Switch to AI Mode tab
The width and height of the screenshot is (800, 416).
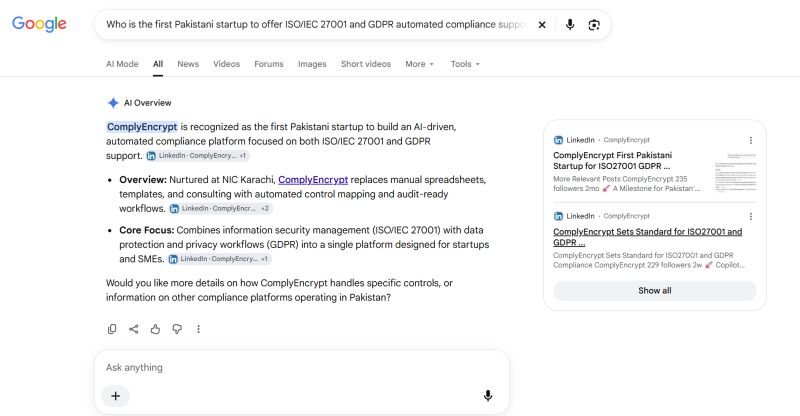[122, 64]
